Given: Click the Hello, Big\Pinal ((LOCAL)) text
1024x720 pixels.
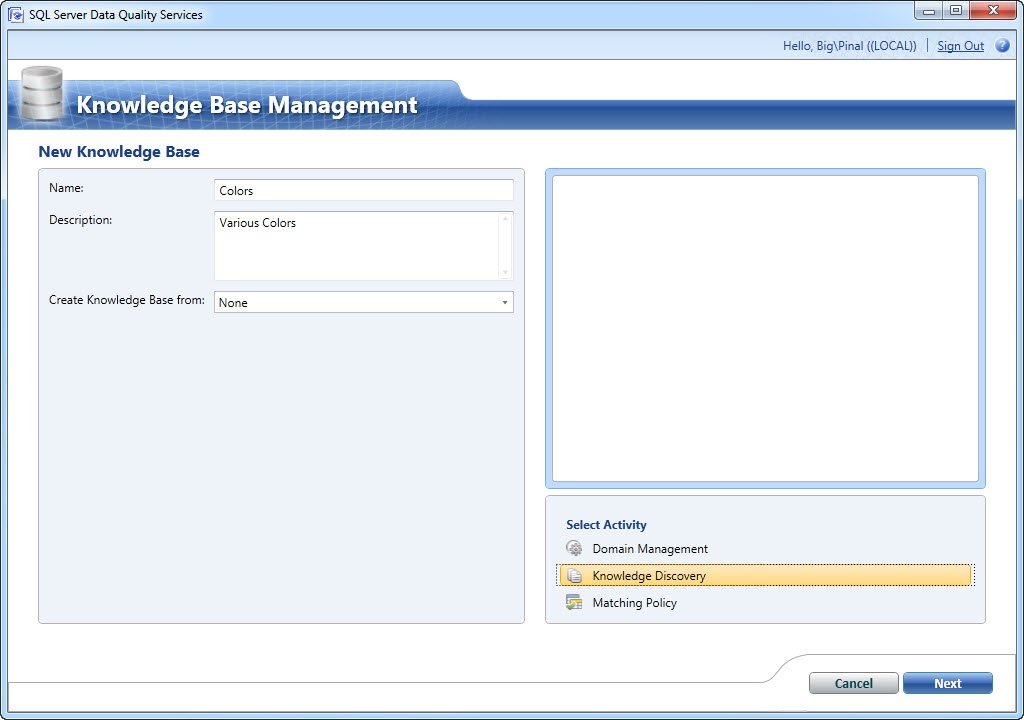Looking at the screenshot, I should [x=849, y=46].
